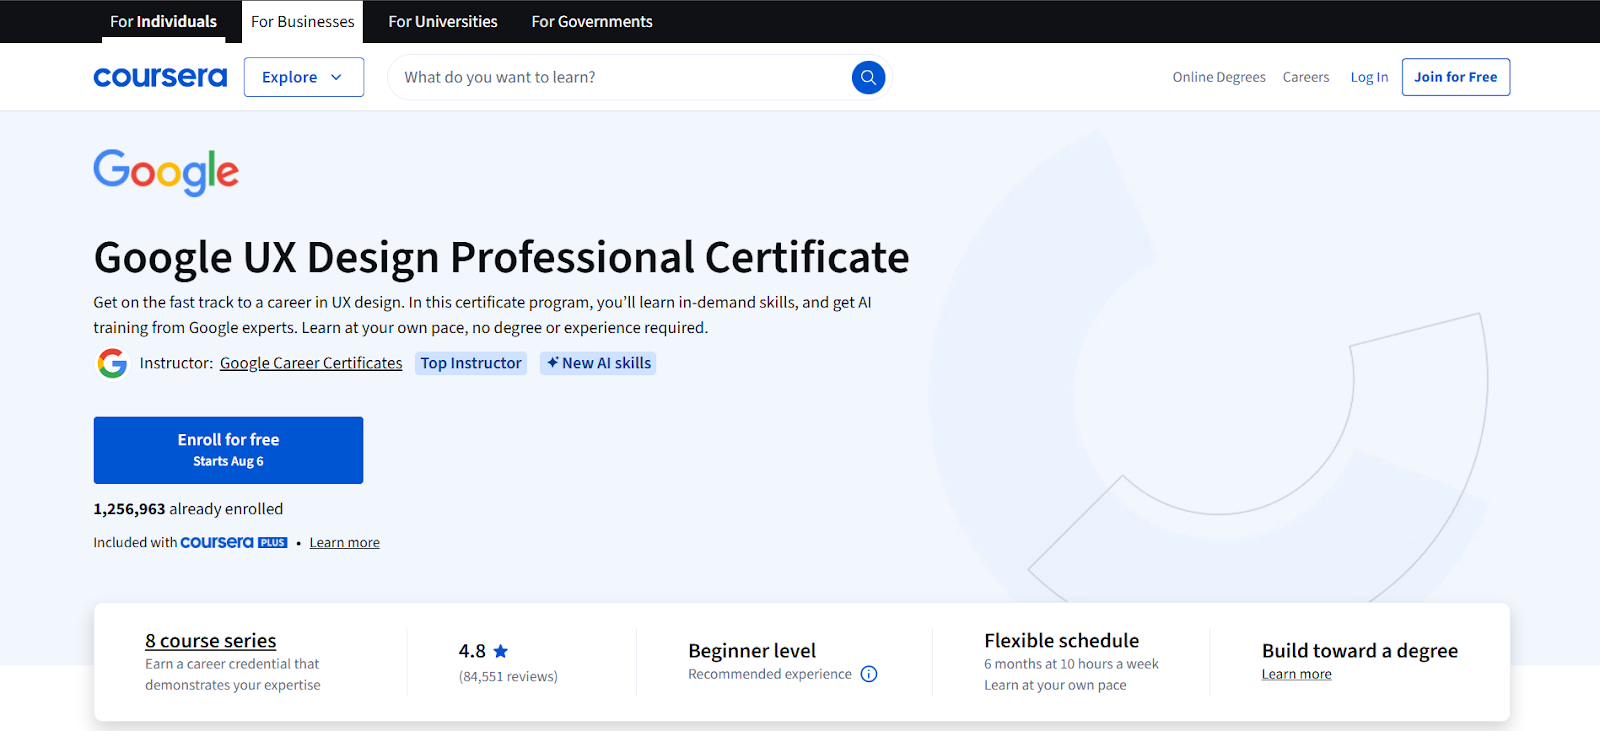Click the info icon beside Recommended experience
The image size is (1600, 731).
869,674
